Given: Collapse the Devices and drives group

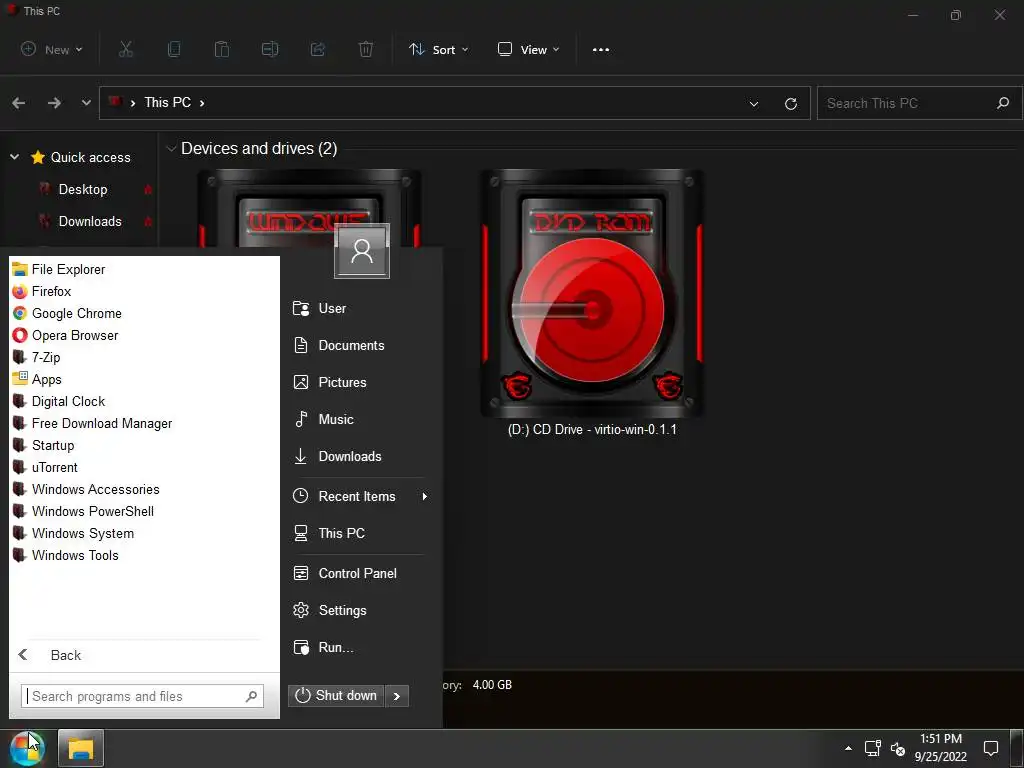Looking at the screenshot, I should tap(171, 149).
